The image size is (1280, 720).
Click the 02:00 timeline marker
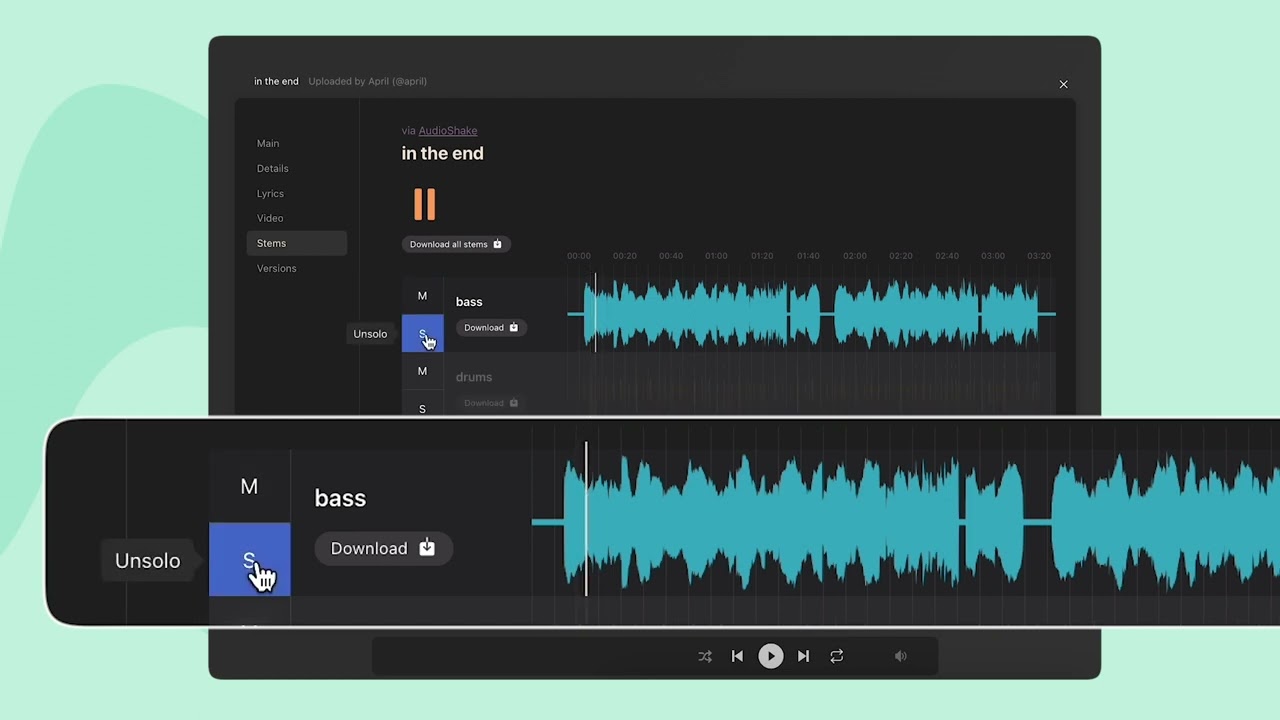tap(854, 256)
